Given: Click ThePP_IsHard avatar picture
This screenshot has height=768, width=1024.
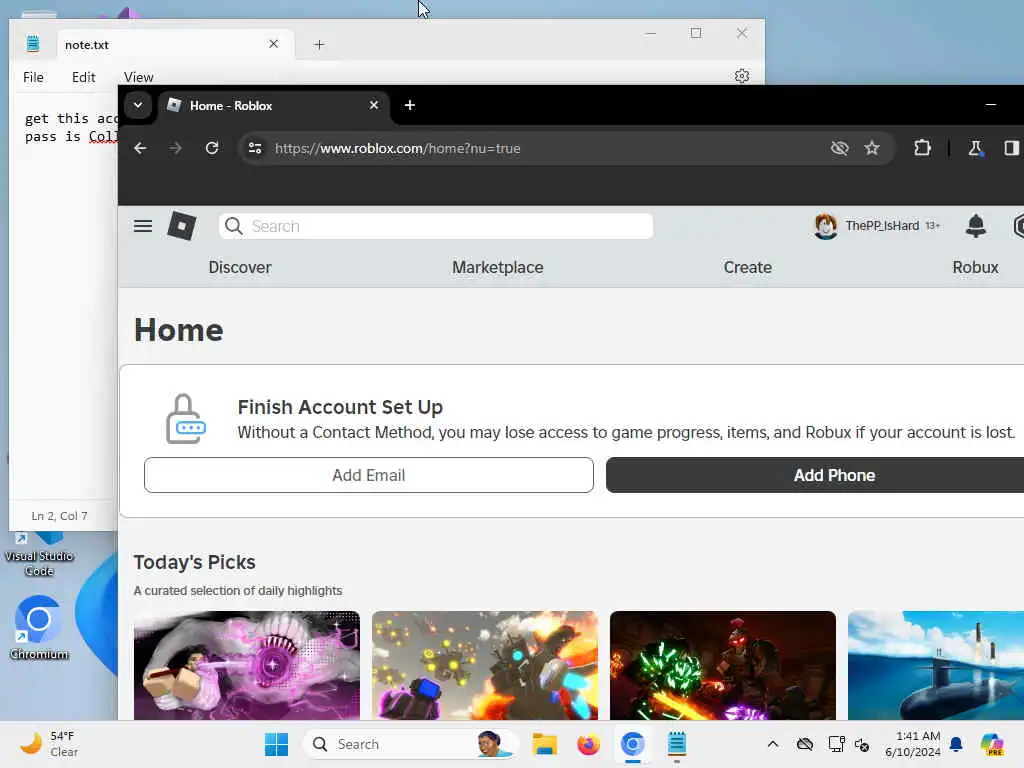Looking at the screenshot, I should click(825, 226).
